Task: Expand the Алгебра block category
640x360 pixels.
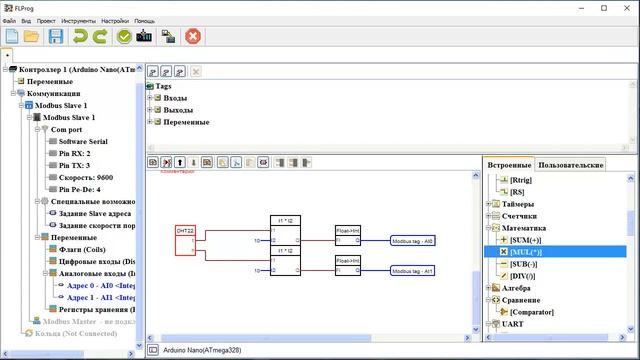Action: point(488,288)
